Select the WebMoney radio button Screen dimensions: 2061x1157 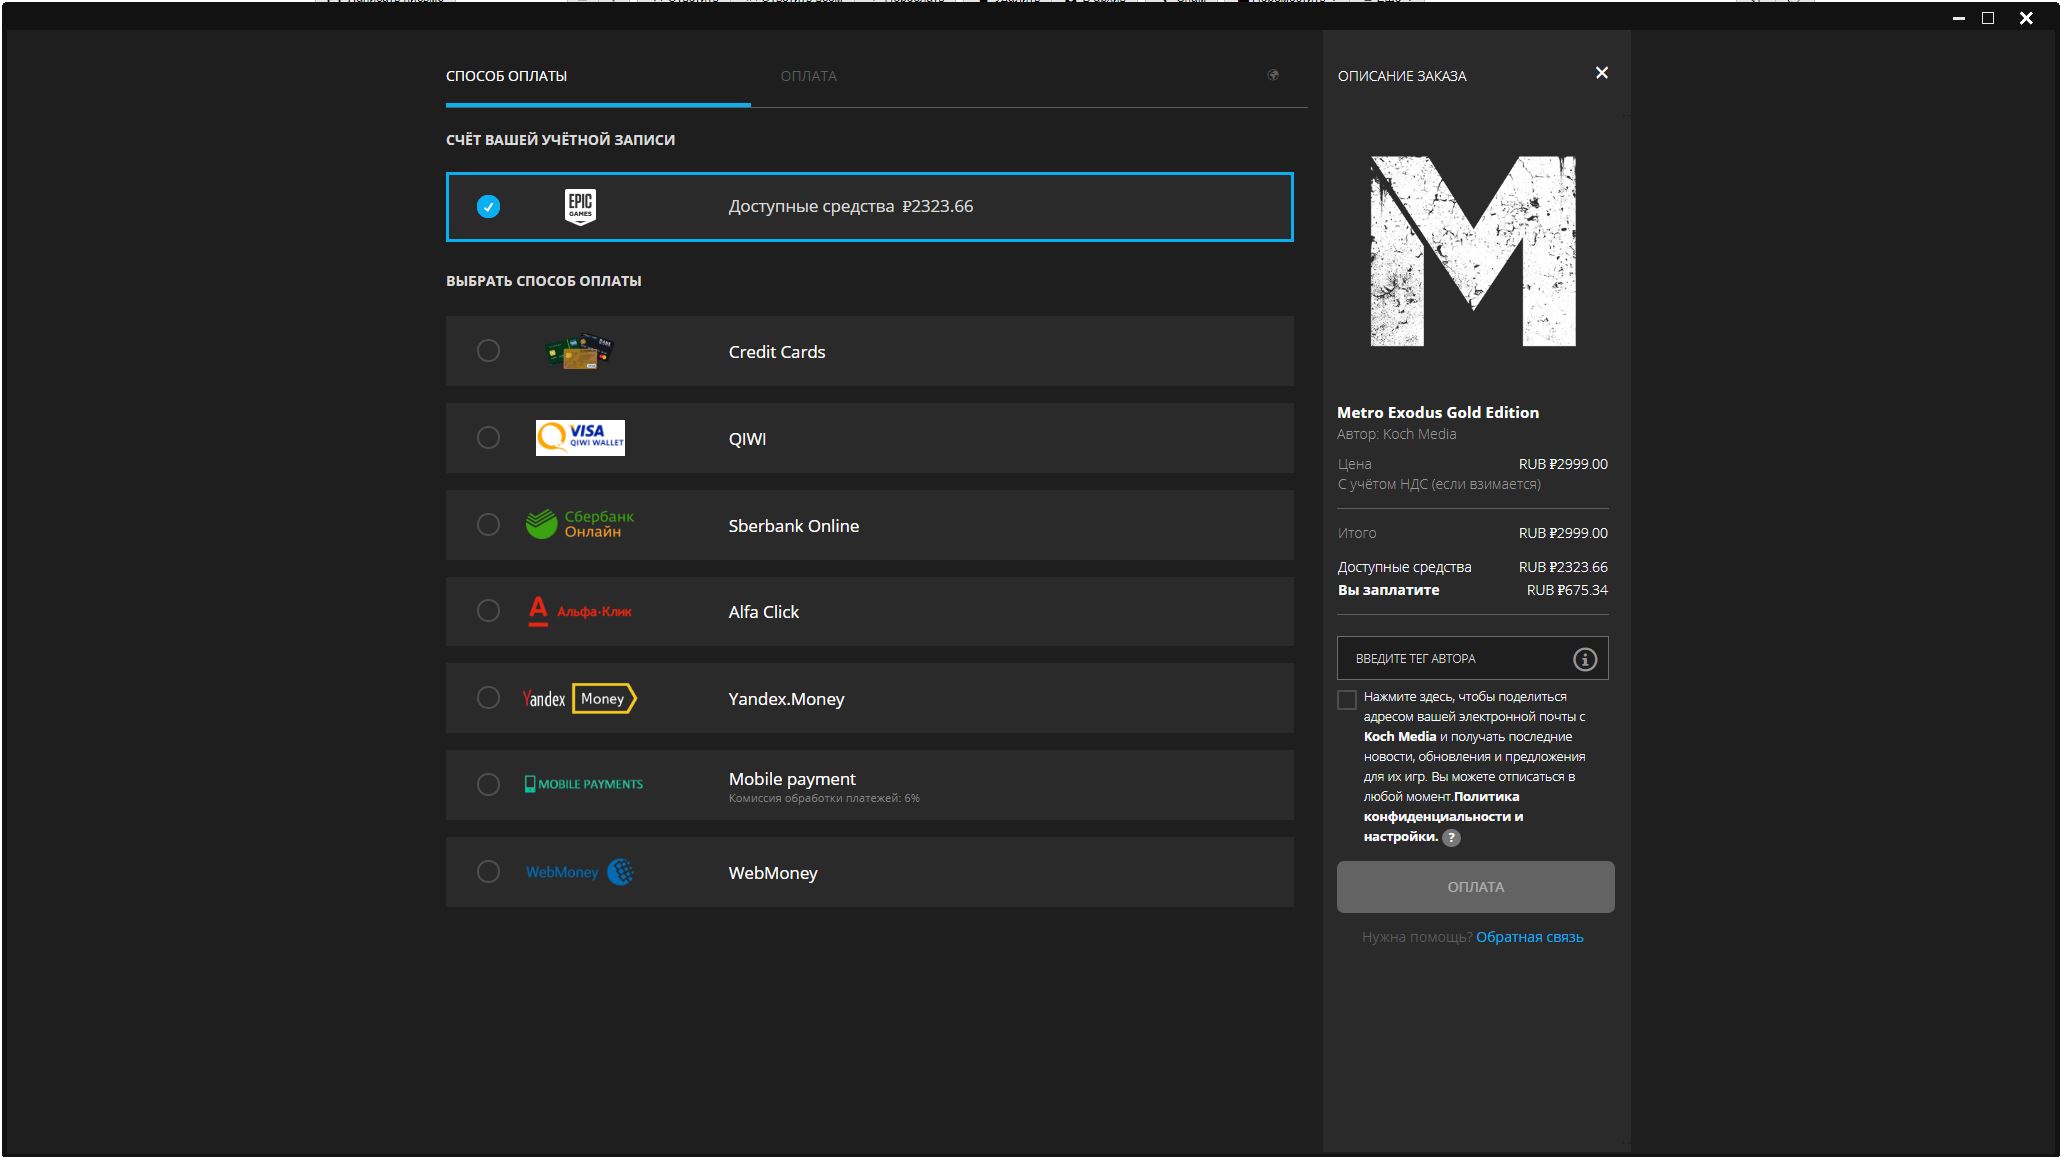pyautogui.click(x=488, y=872)
